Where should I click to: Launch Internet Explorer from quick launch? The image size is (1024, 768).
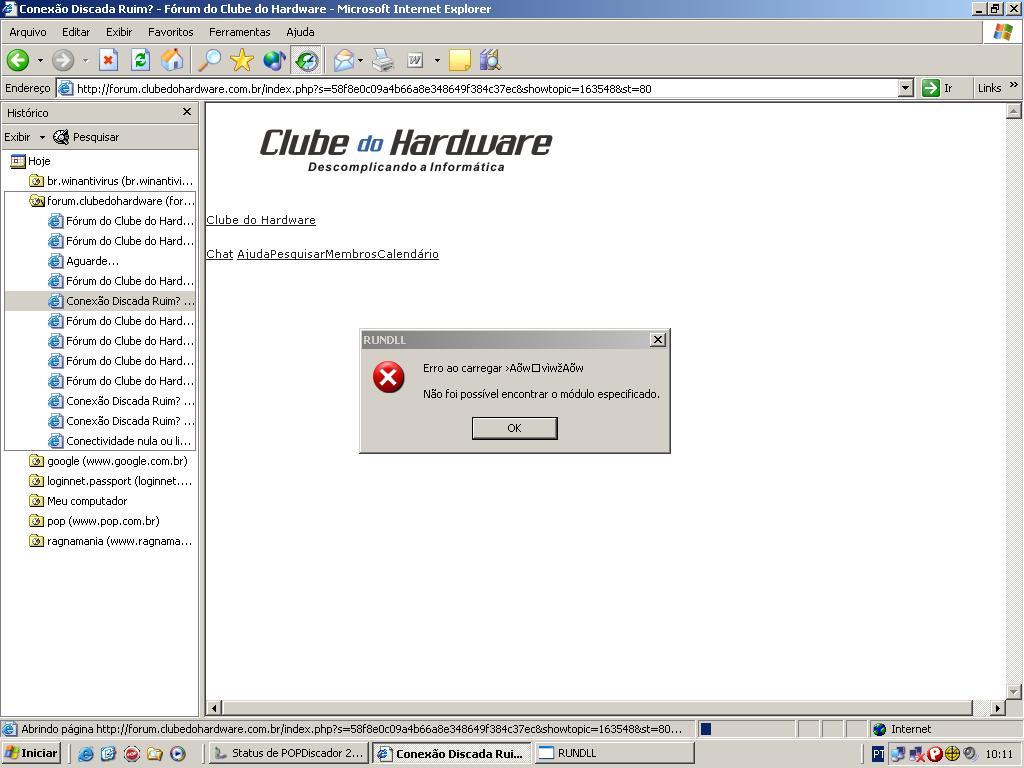(x=86, y=754)
